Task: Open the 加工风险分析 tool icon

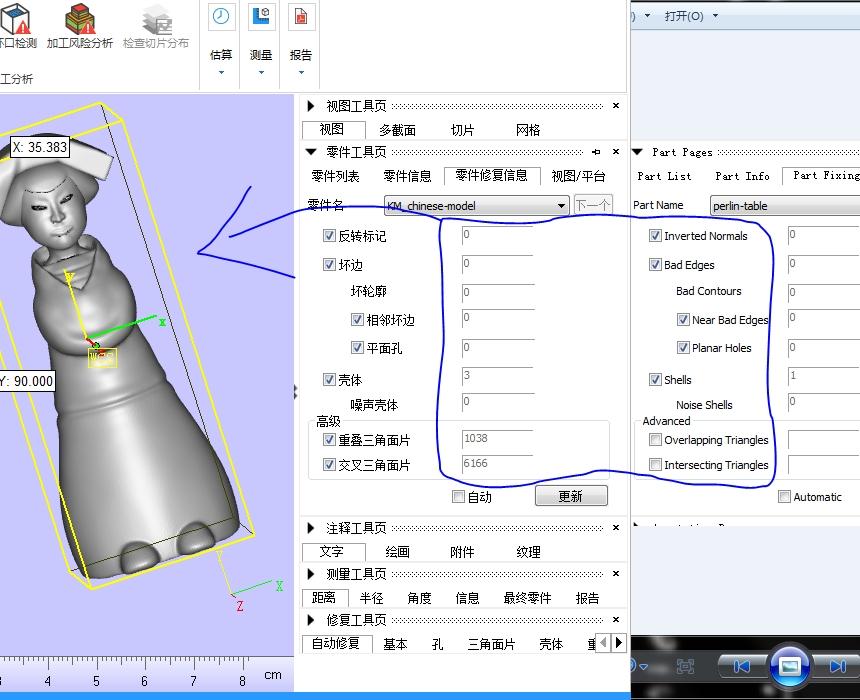Action: click(80, 19)
